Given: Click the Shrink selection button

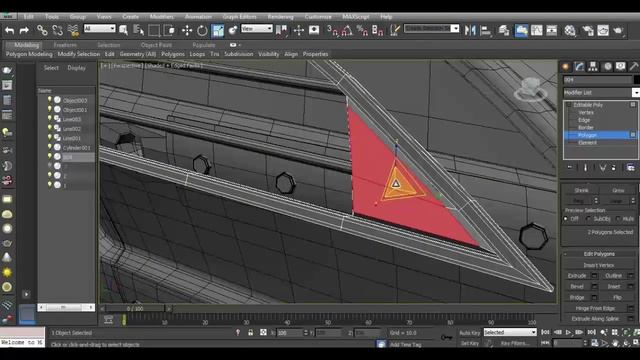Looking at the screenshot, I should [x=581, y=190].
